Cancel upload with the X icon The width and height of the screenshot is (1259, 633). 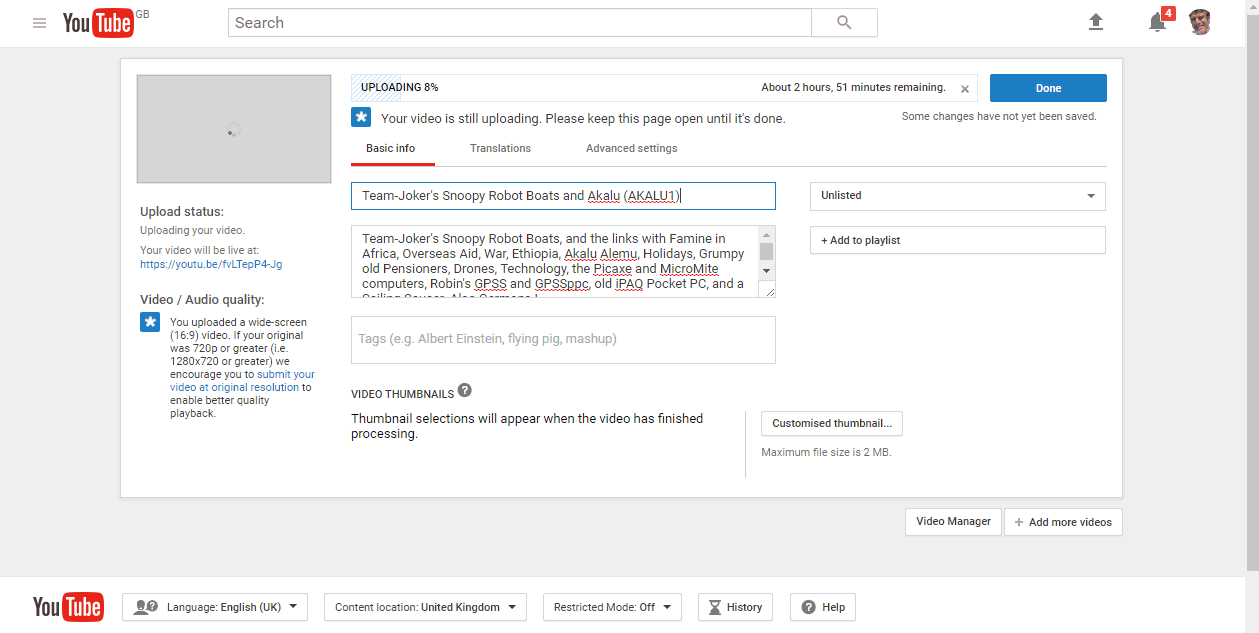[x=965, y=89]
